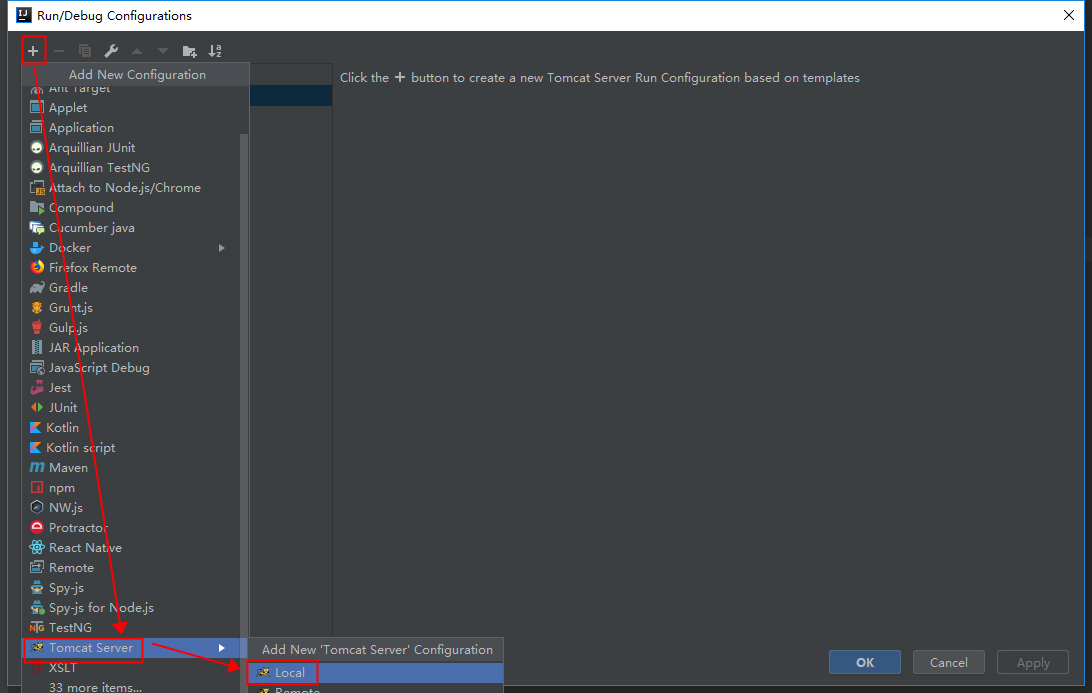Select Application configuration type
The height and width of the screenshot is (693, 1092).
[x=131, y=127]
